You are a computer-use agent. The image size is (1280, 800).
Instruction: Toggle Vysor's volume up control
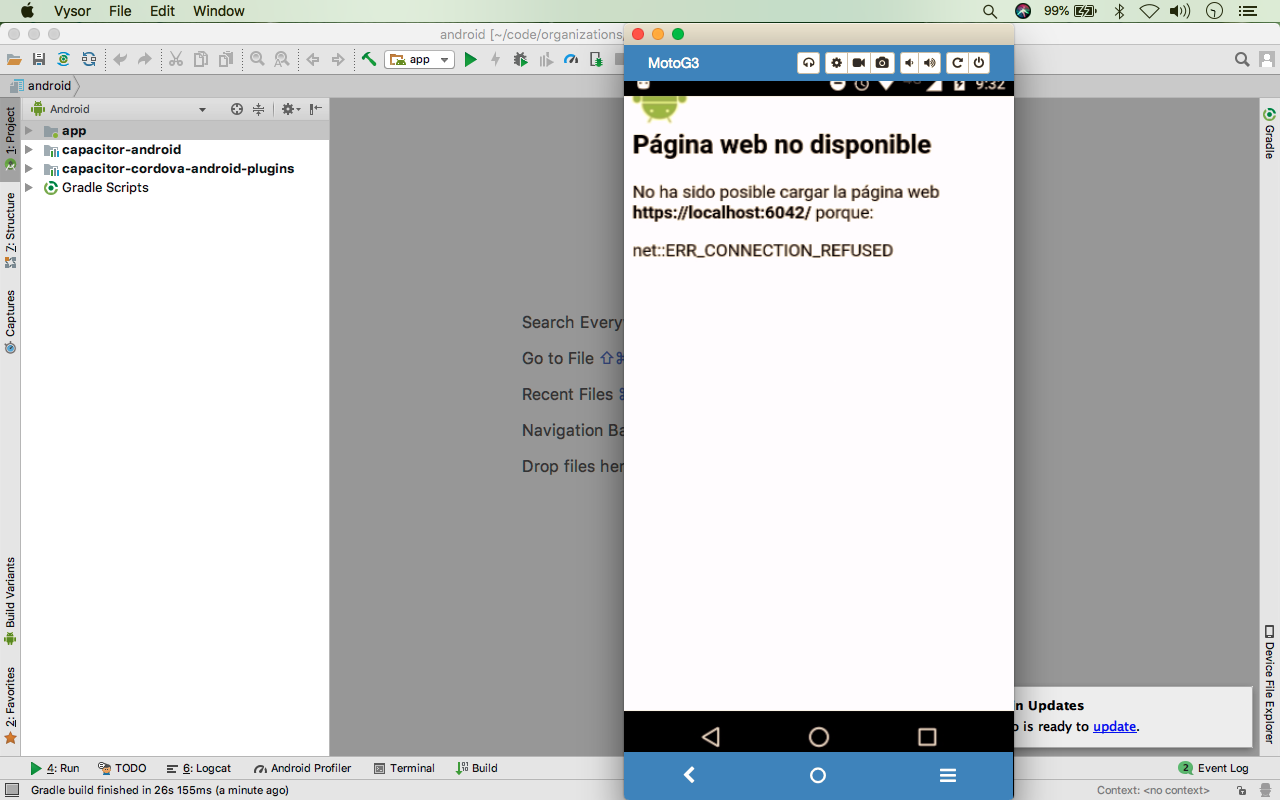coord(928,62)
